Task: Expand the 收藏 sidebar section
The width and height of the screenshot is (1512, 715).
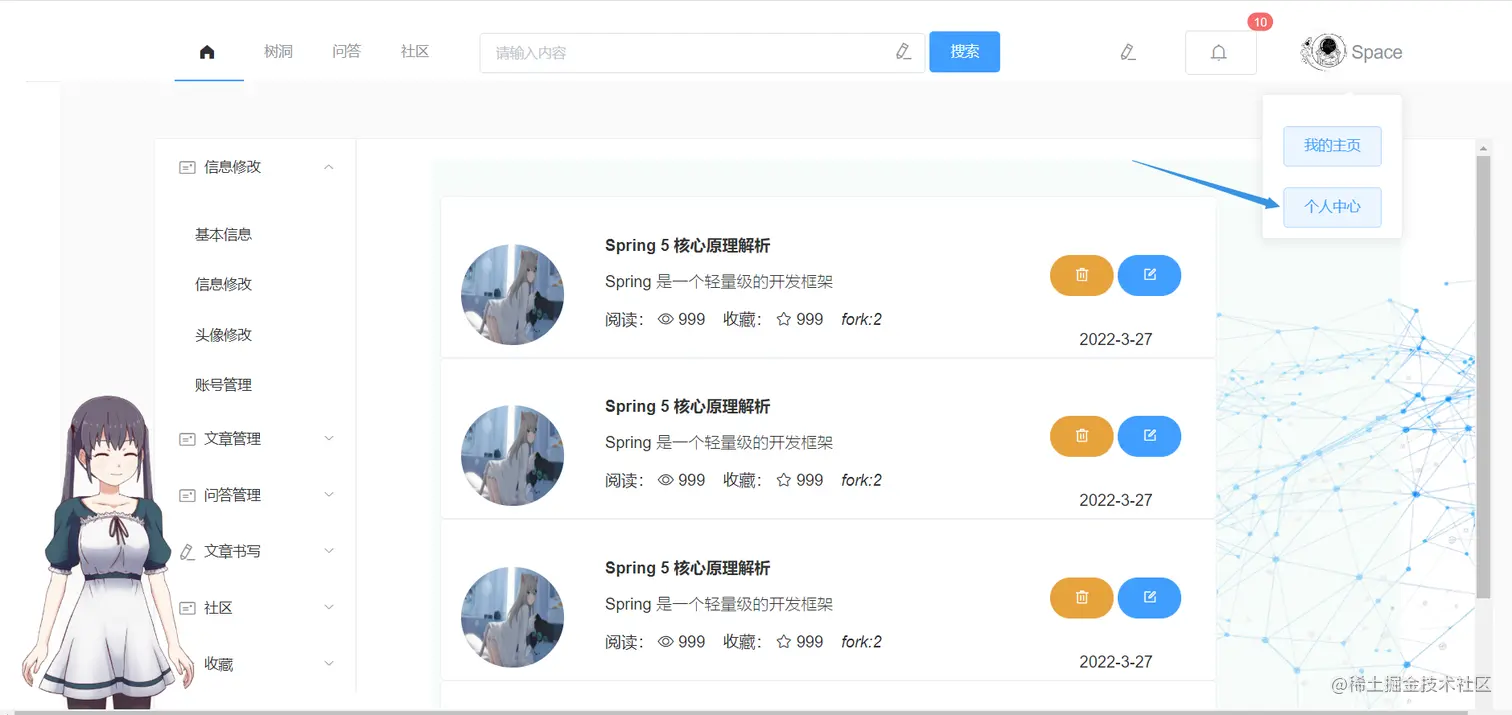Action: 328,663
